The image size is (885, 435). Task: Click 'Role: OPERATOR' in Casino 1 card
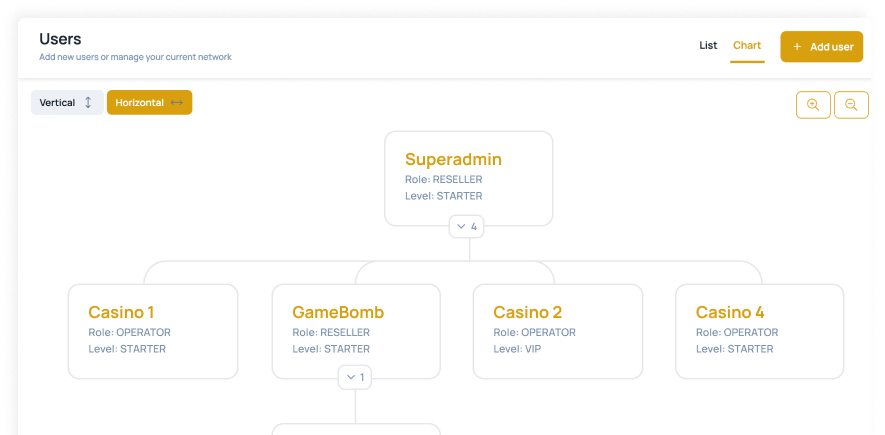pyautogui.click(x=129, y=332)
